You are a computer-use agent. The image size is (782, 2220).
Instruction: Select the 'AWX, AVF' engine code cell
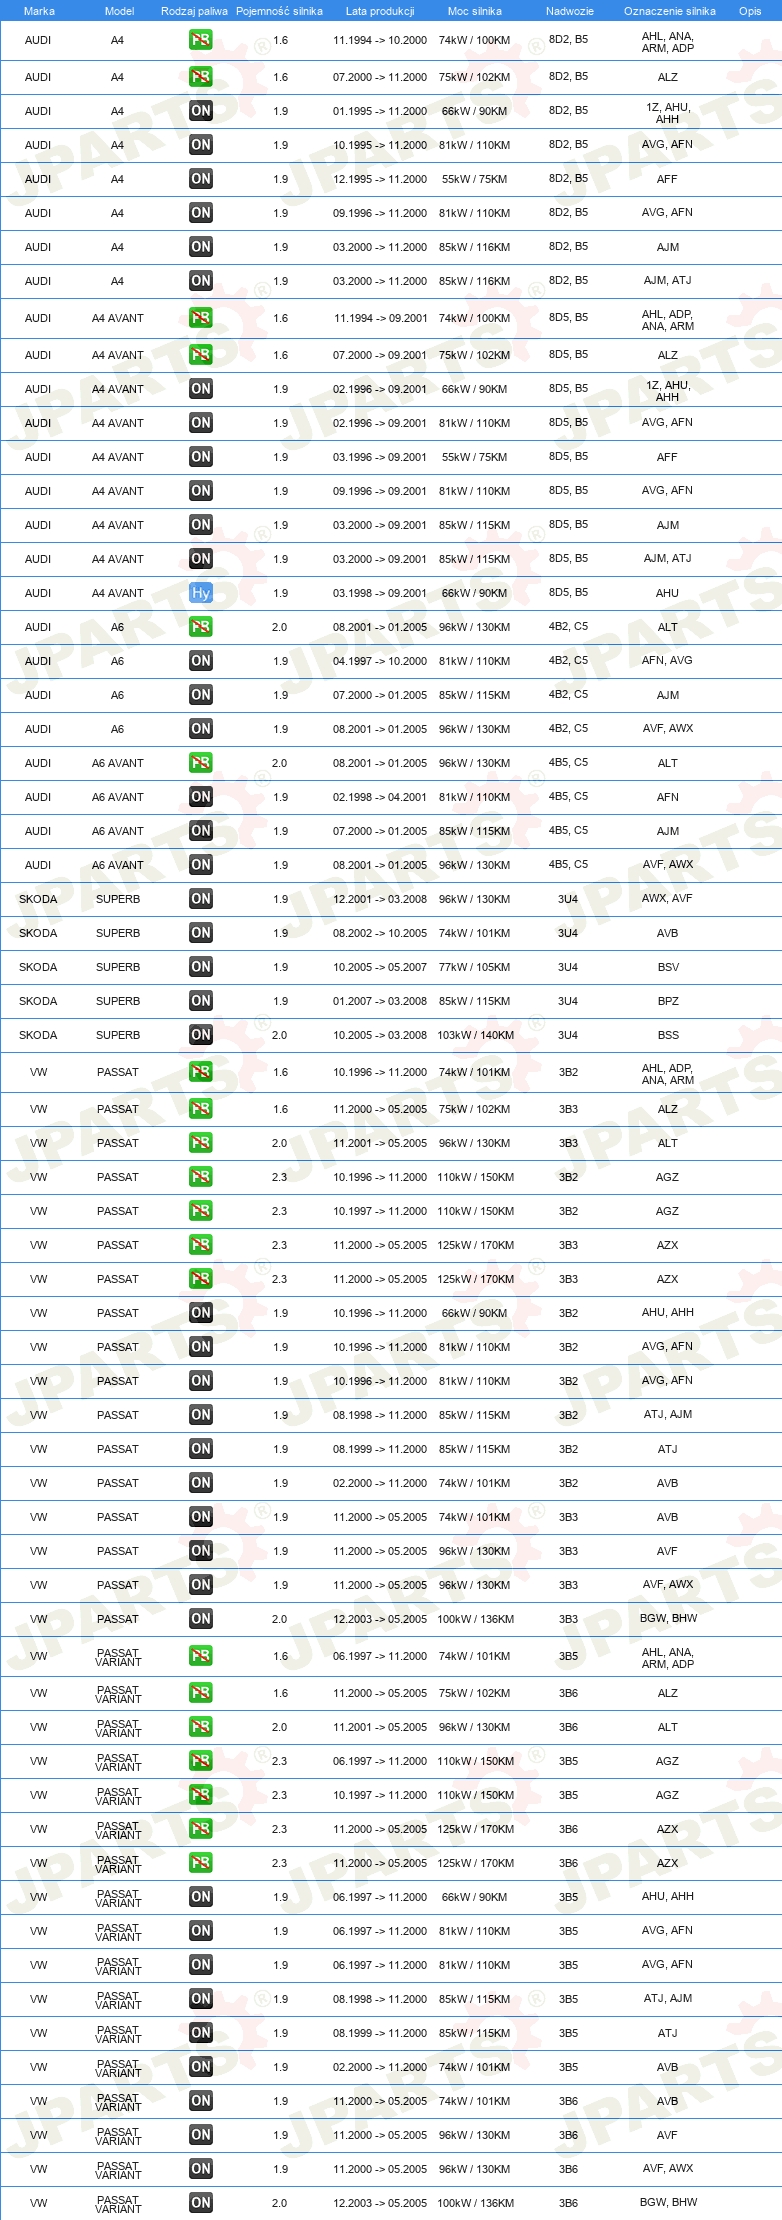pyautogui.click(x=667, y=898)
